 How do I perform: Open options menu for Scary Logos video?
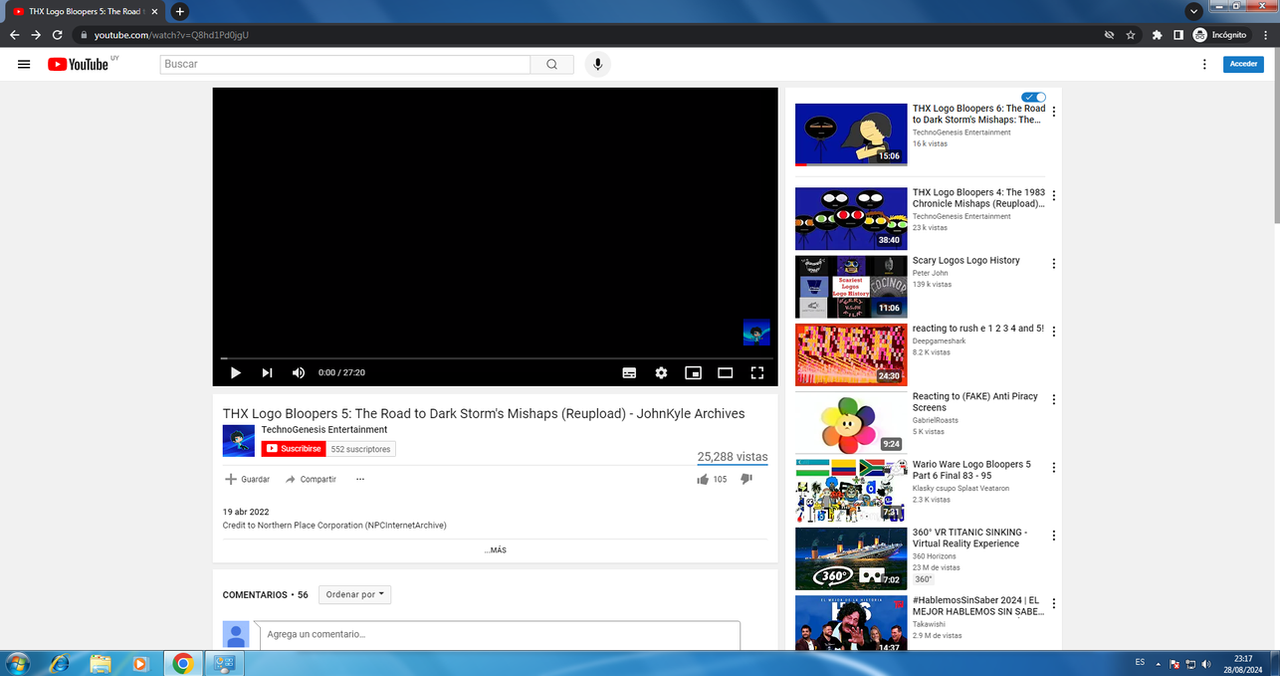click(x=1053, y=264)
